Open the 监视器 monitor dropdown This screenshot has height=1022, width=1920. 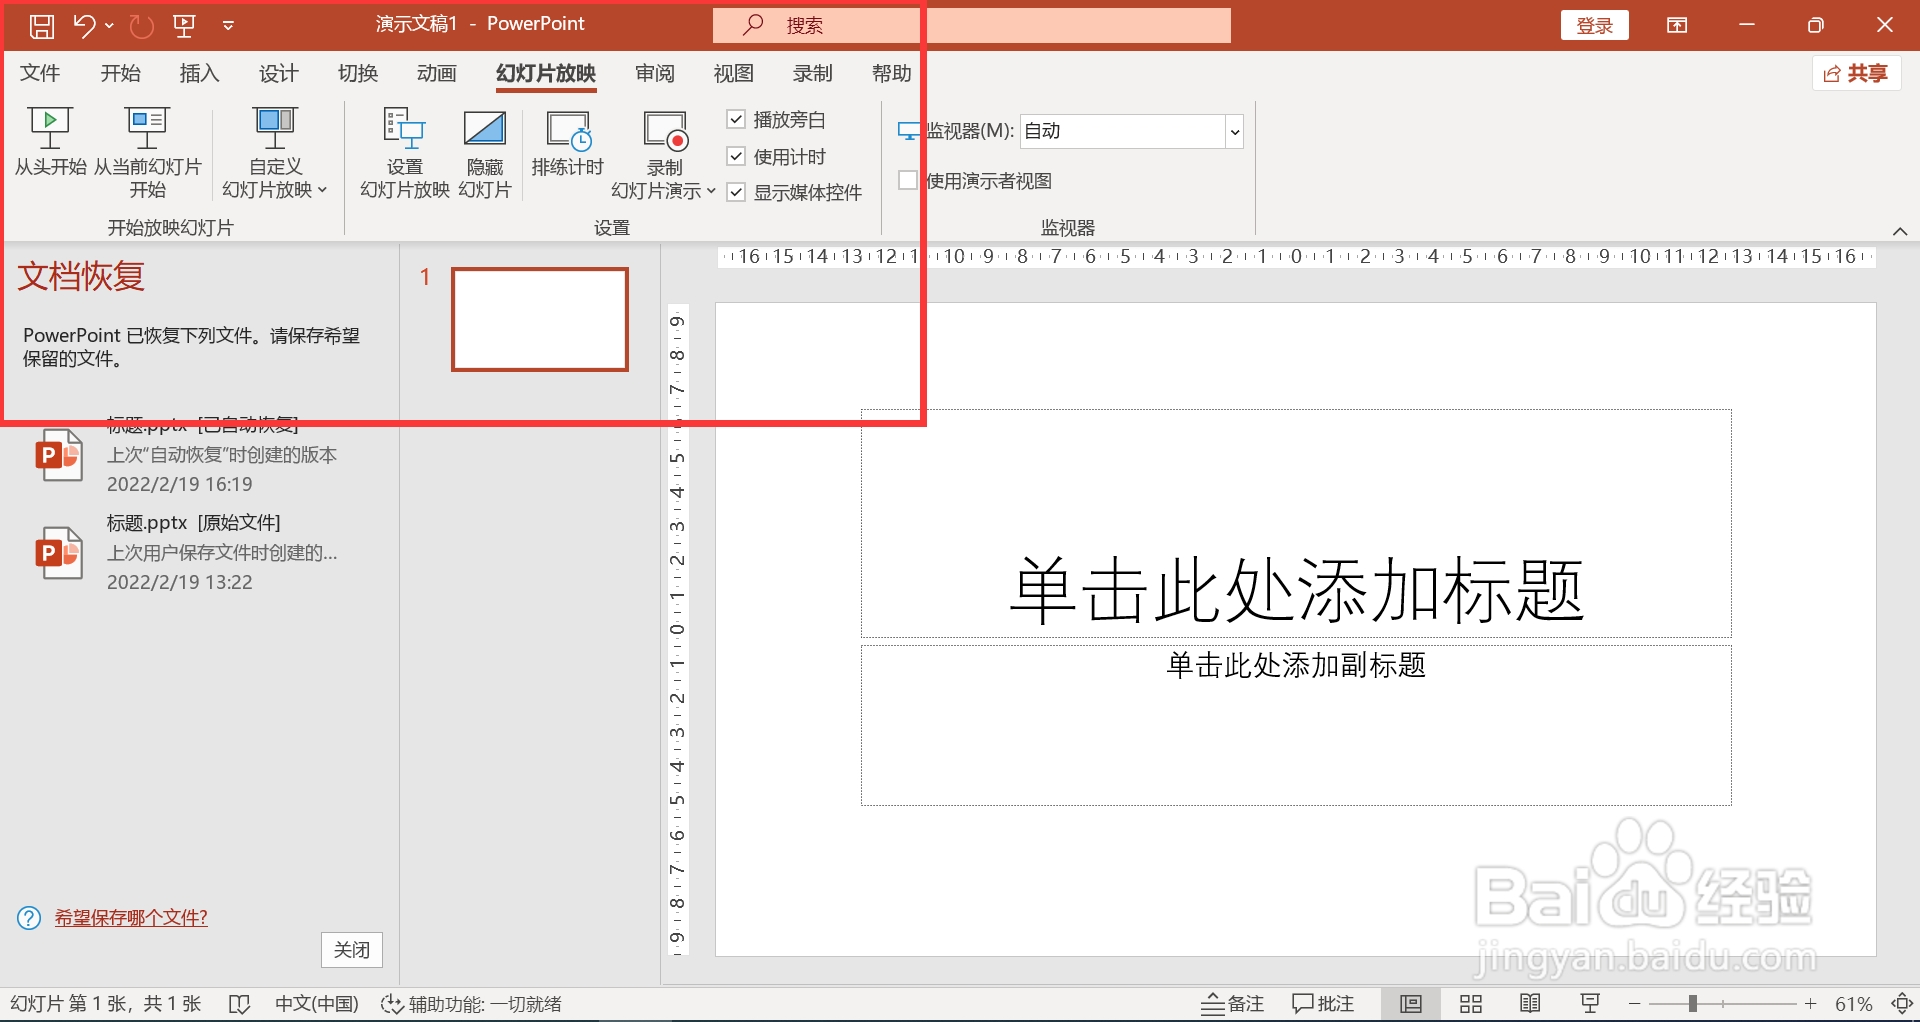(x=1235, y=131)
